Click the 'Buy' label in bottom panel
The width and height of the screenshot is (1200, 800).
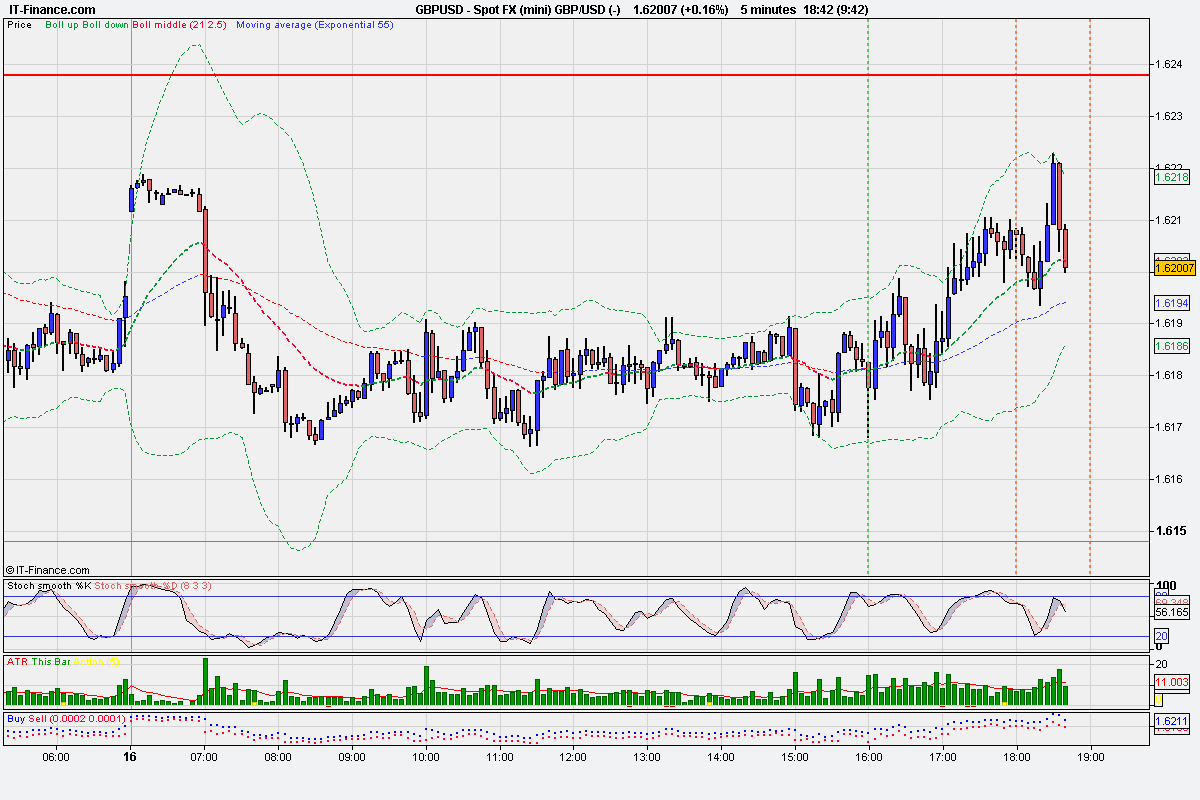[x=15, y=718]
